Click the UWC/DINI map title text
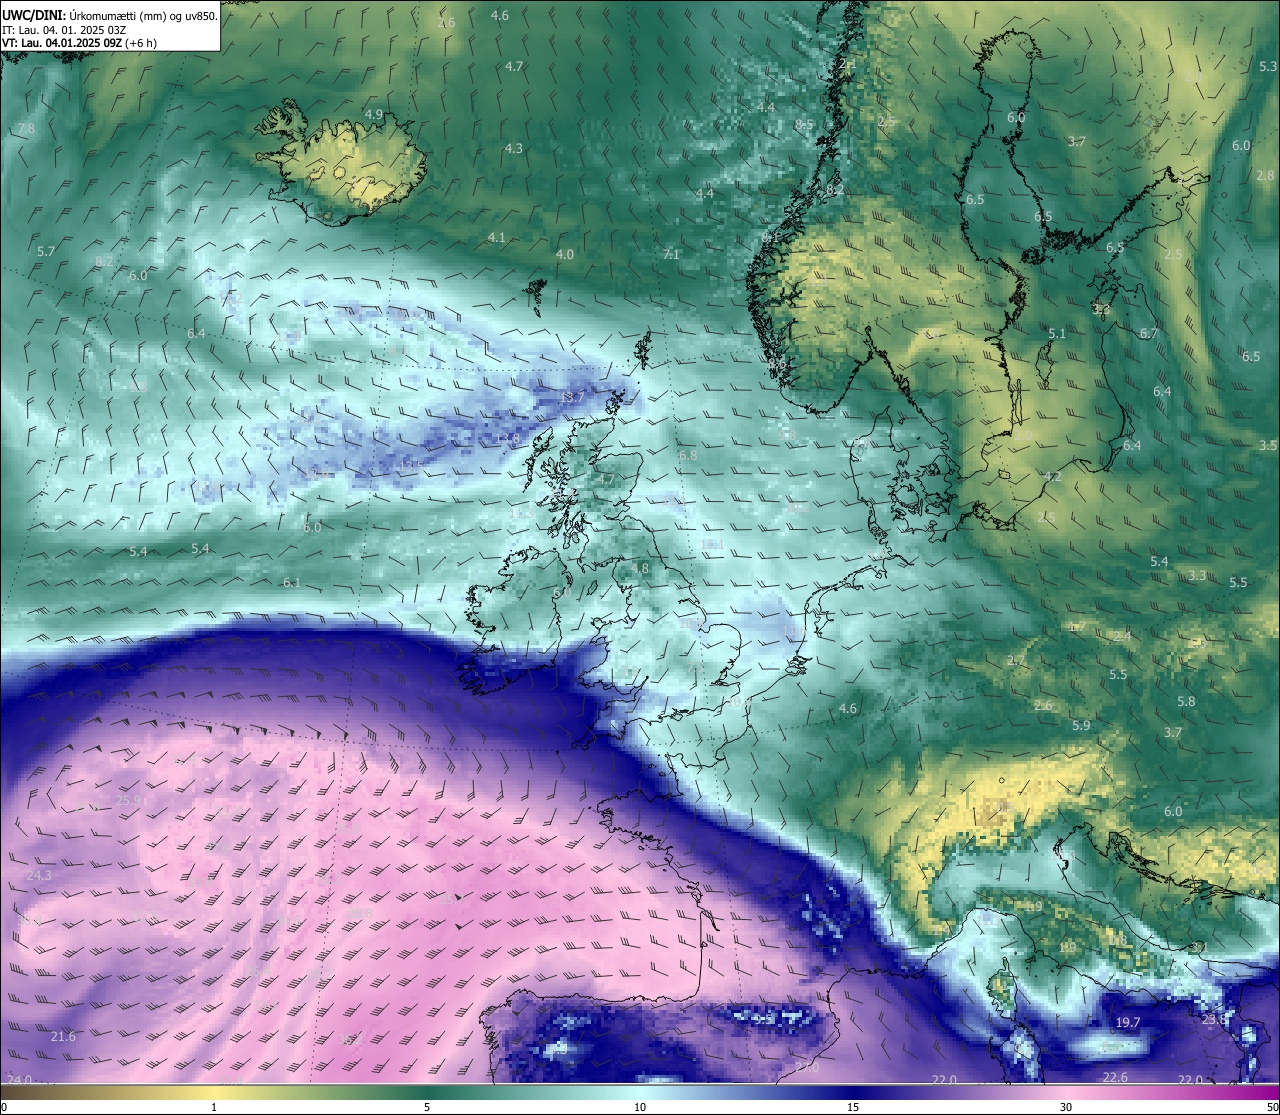The width and height of the screenshot is (1280, 1115). (110, 15)
